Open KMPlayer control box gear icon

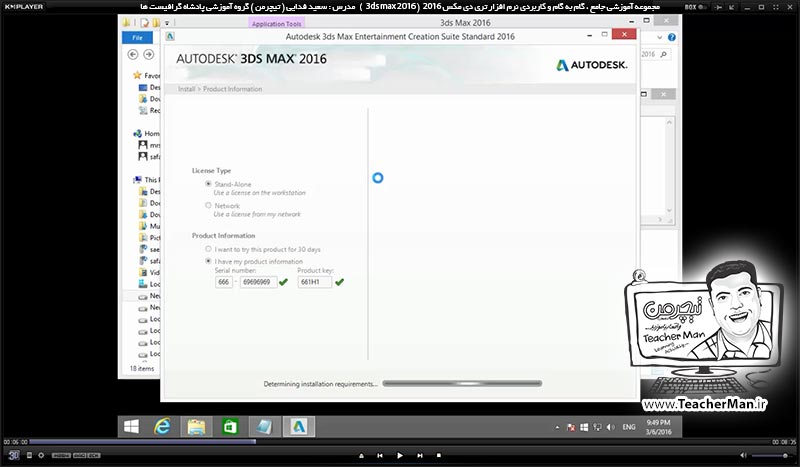[x=41, y=455]
